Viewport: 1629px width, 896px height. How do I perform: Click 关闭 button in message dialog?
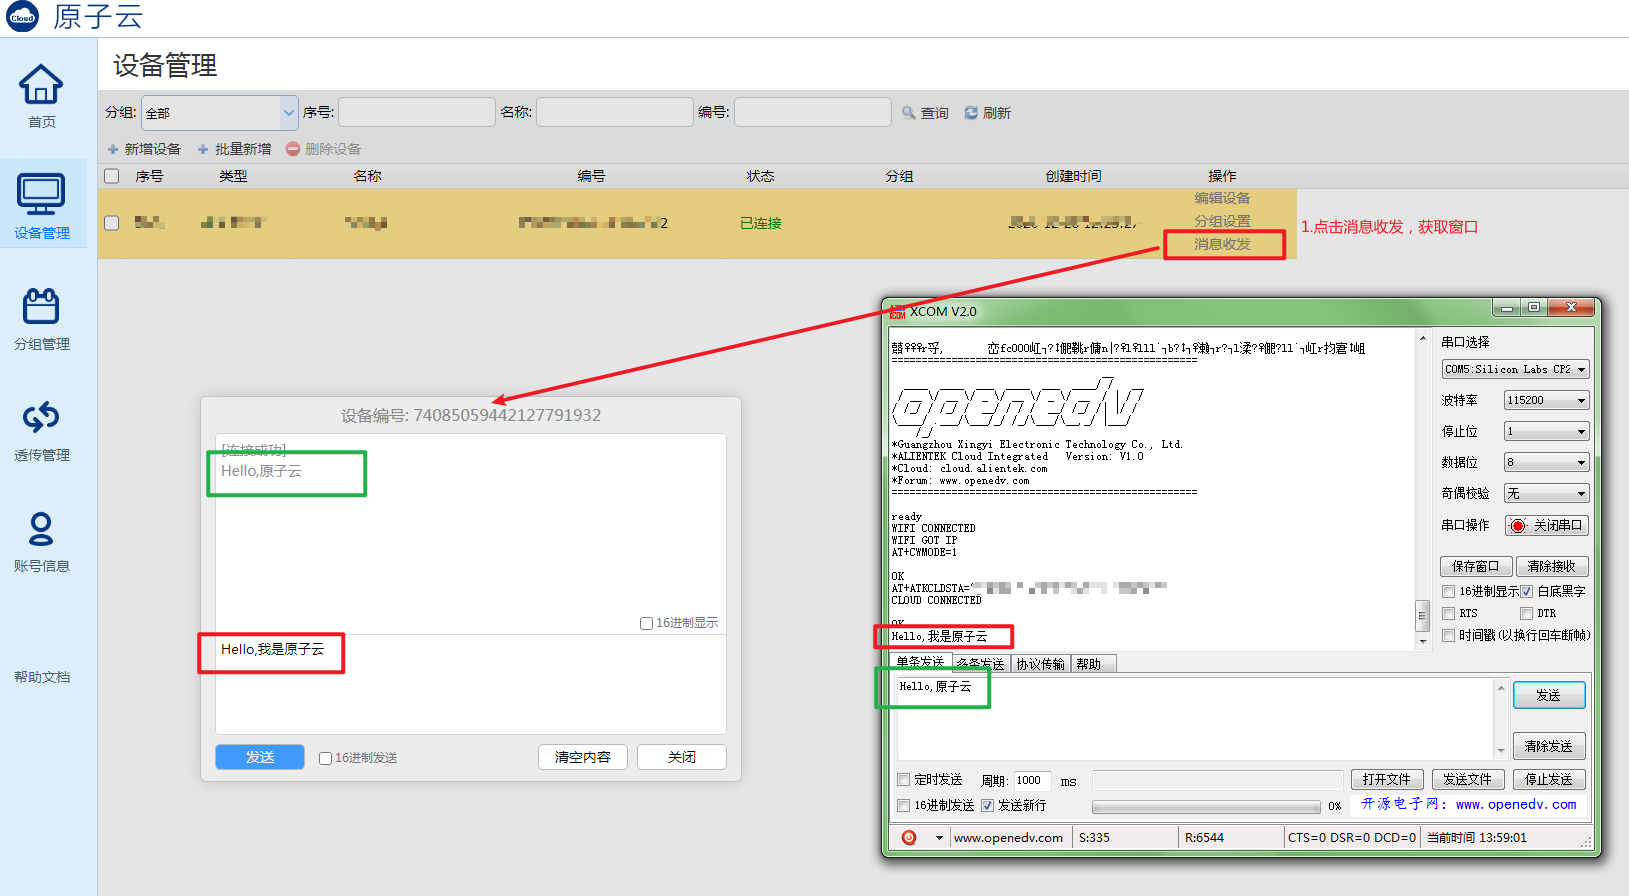pyautogui.click(x=682, y=757)
